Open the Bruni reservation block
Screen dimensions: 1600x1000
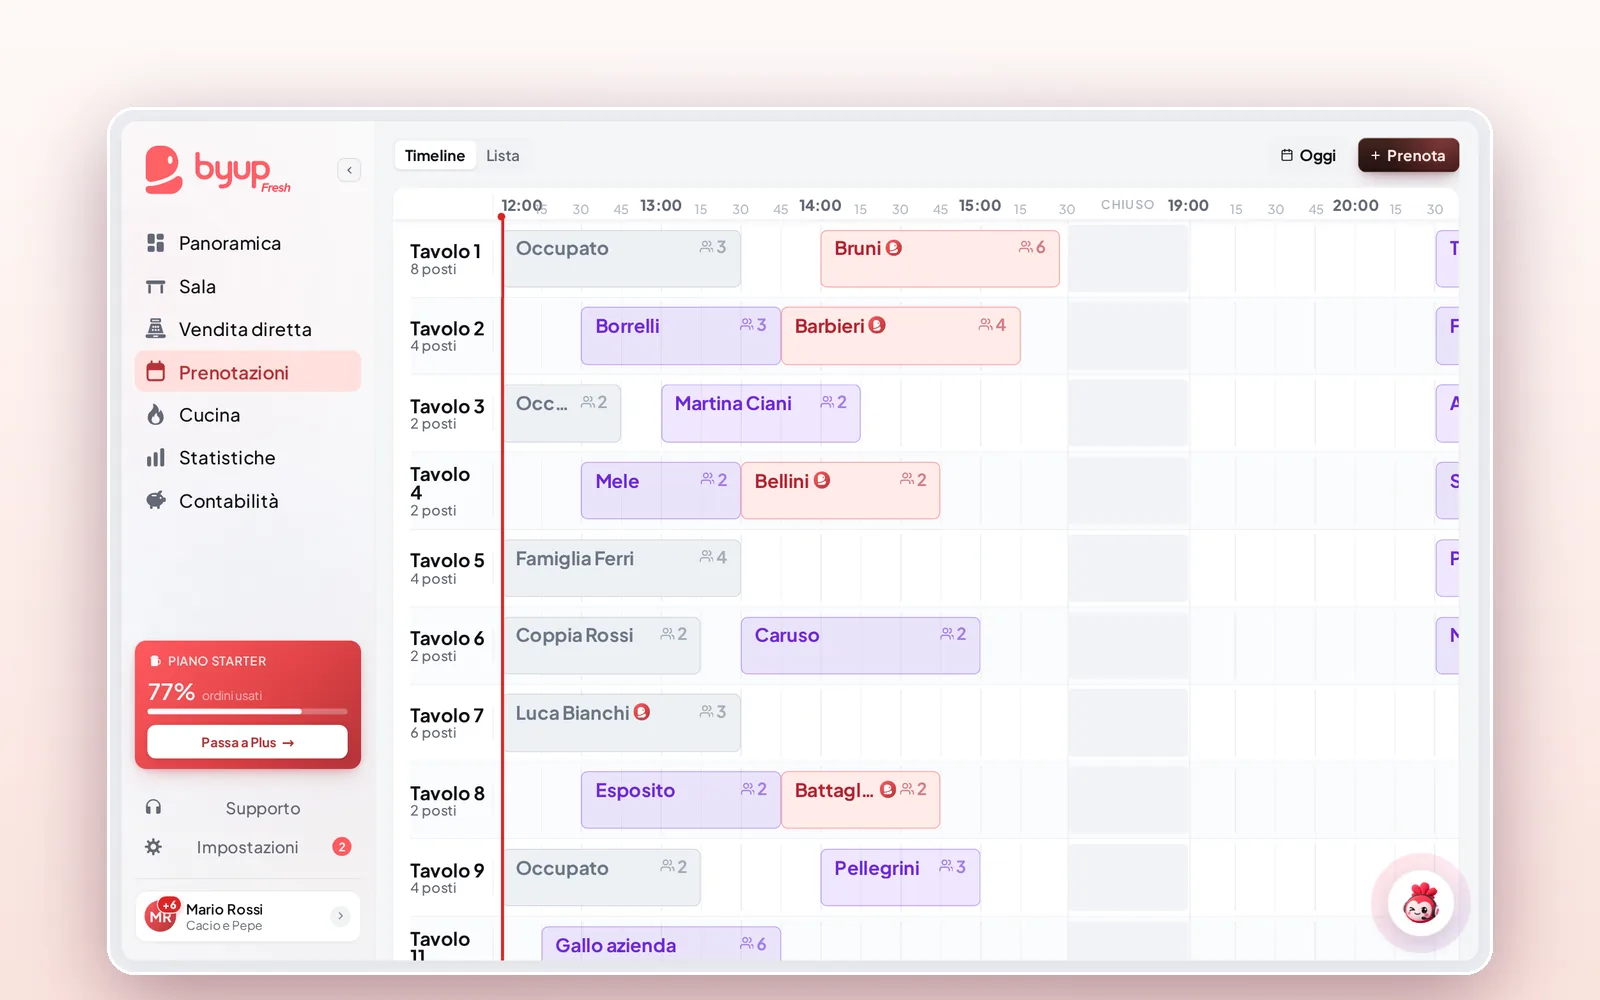click(x=940, y=259)
